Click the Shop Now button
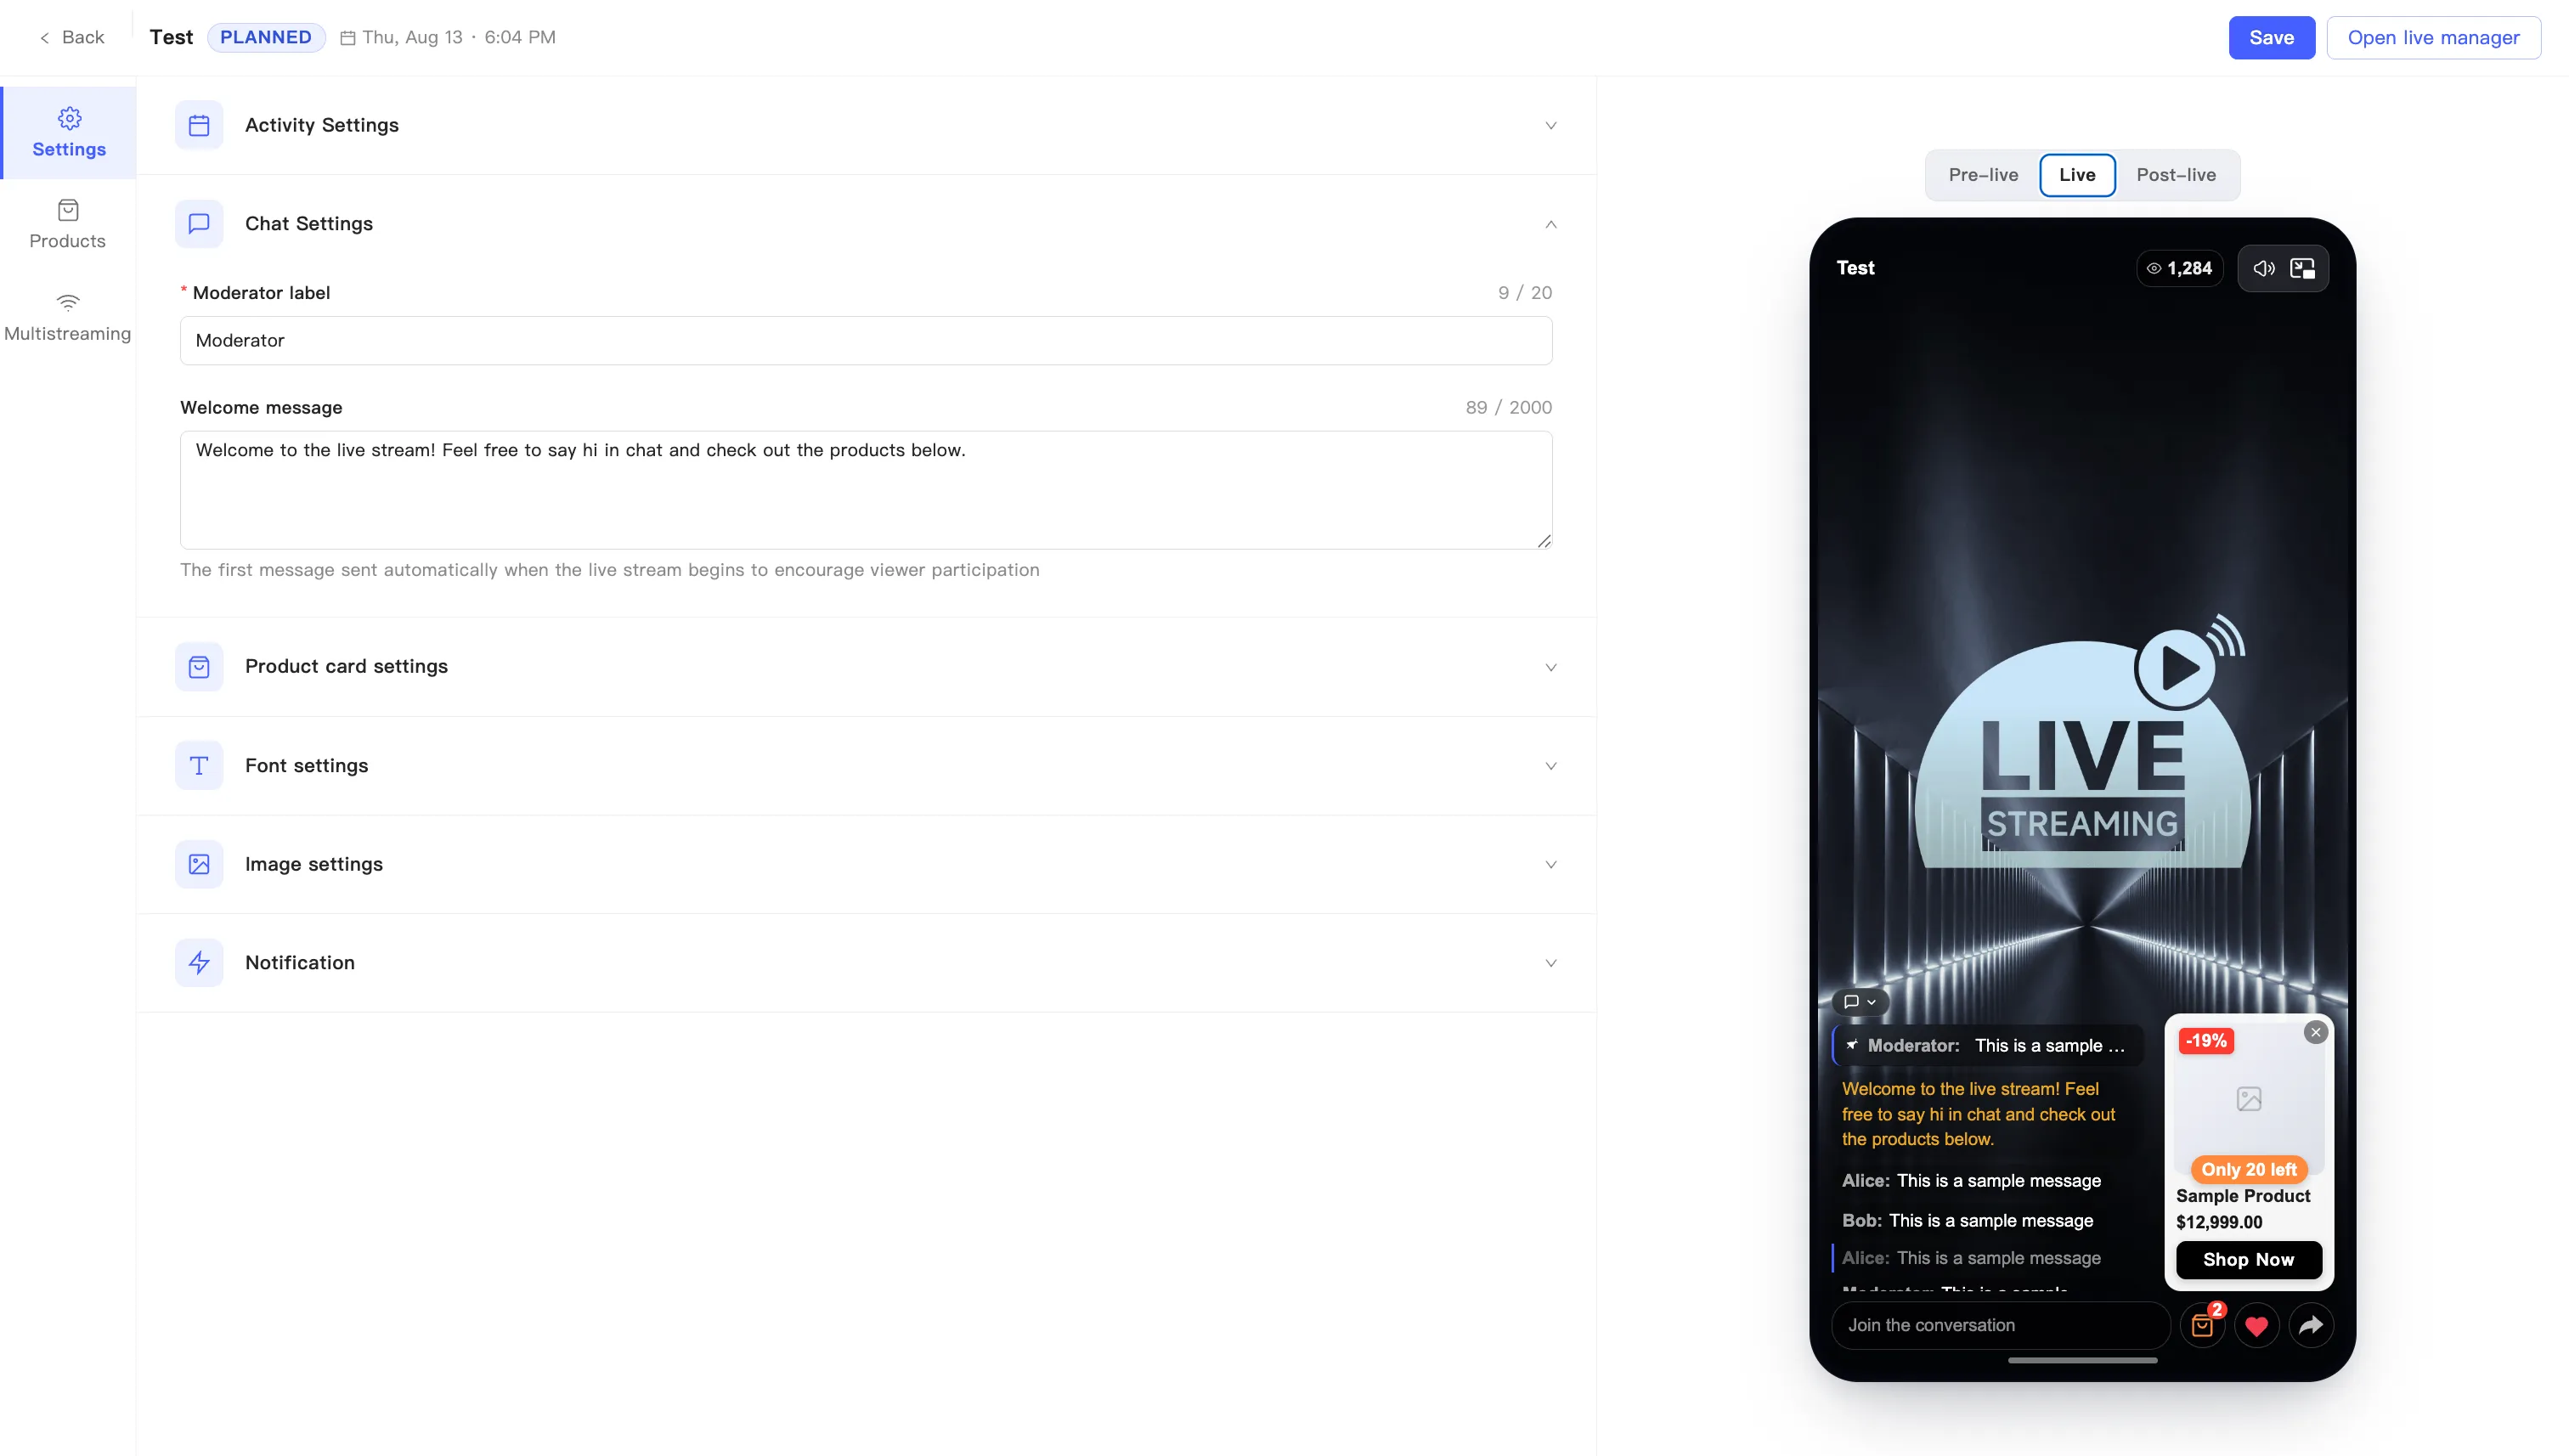Screen dimensions: 2569x1456 point(2249,1260)
